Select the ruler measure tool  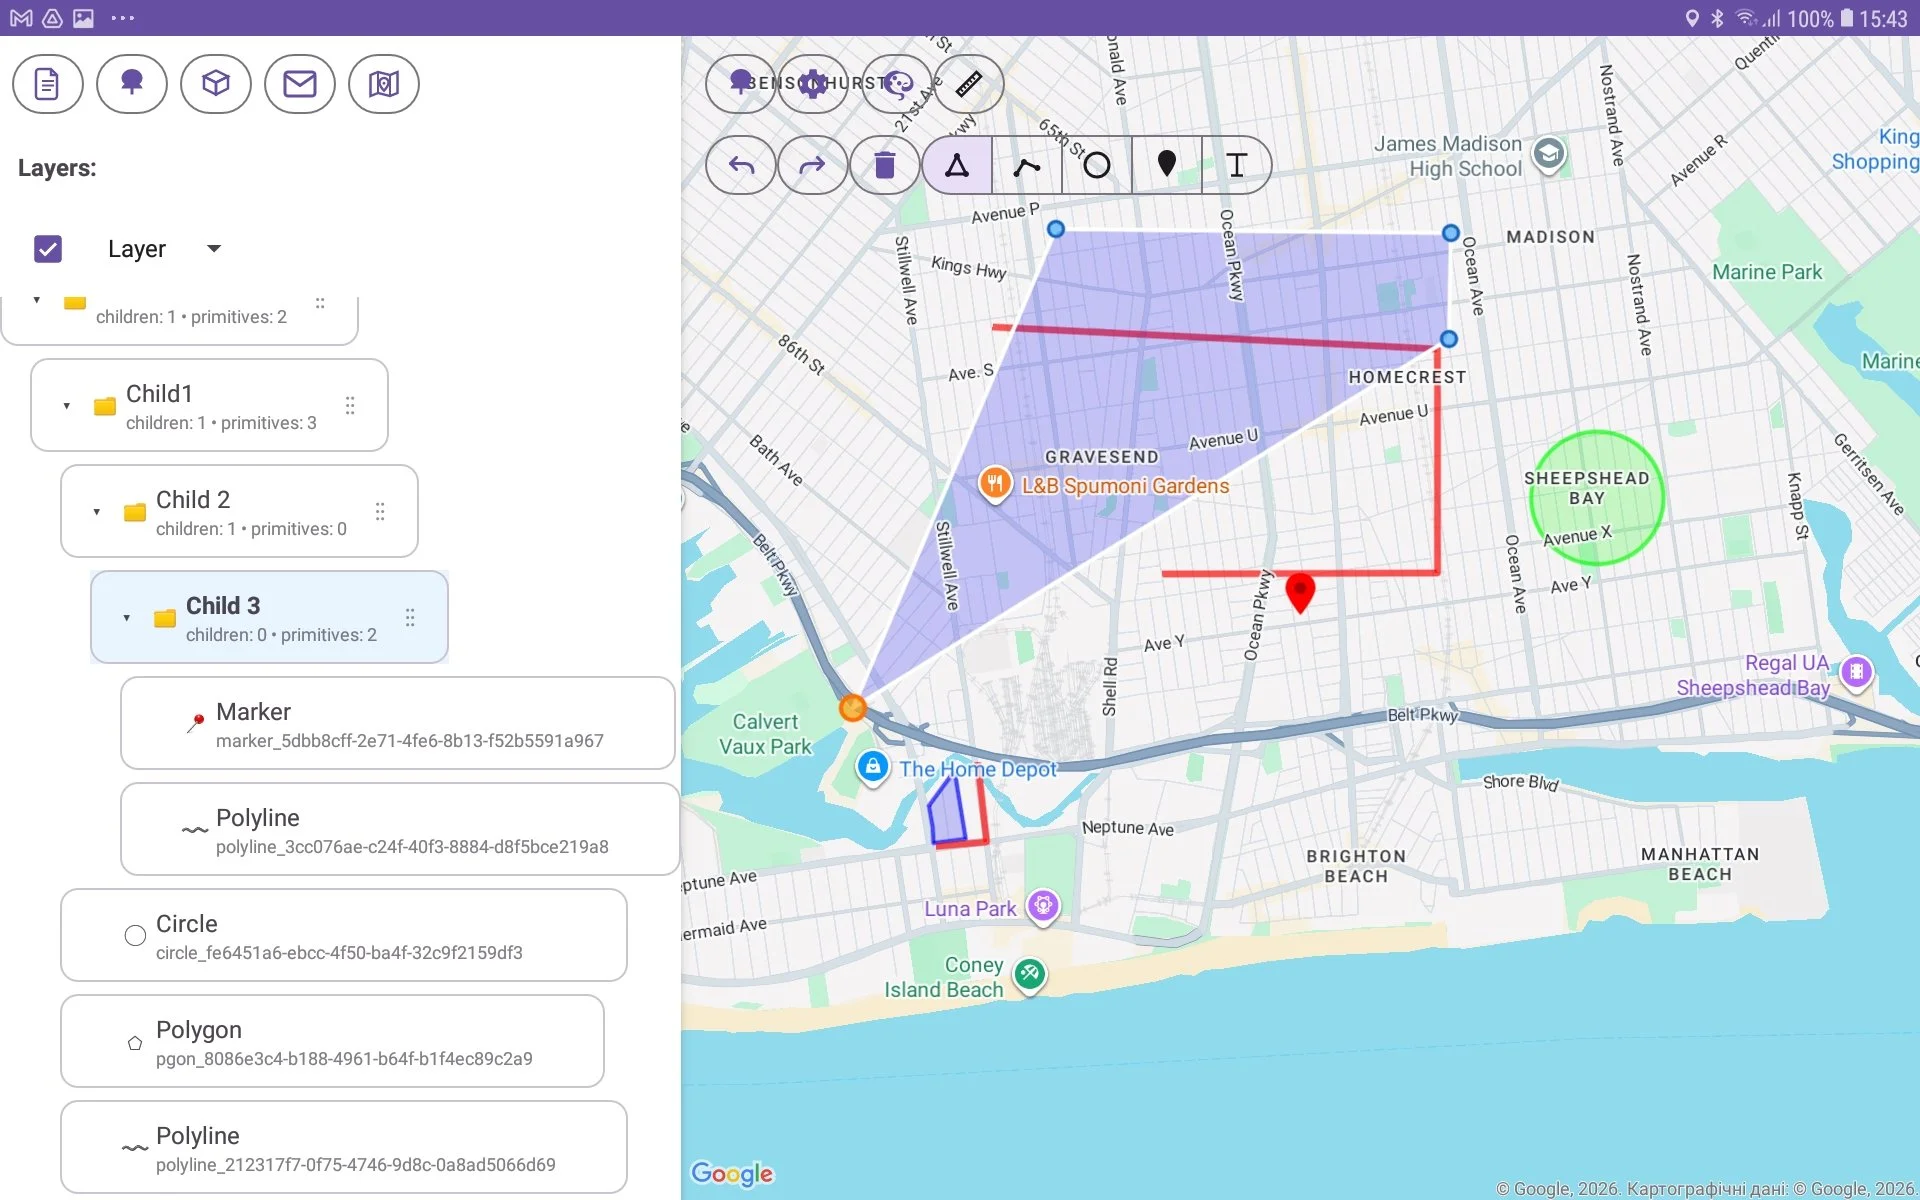[x=968, y=84]
